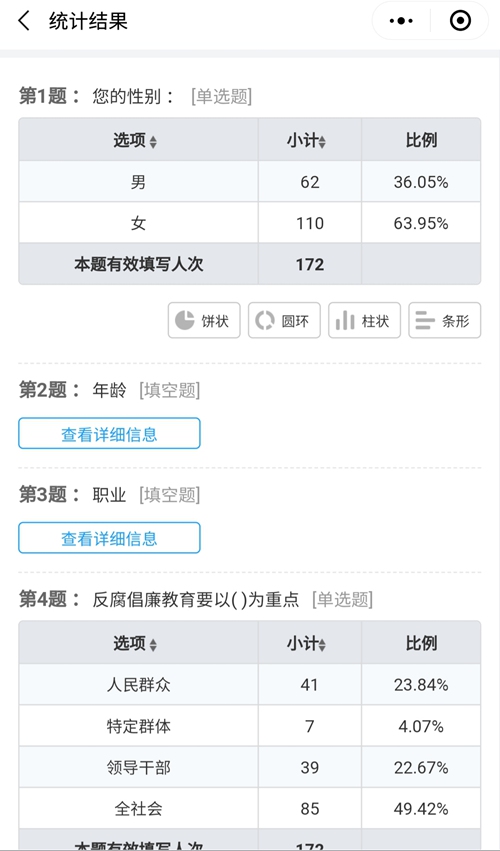
Task: Show question 1 as bar chart (条形)
Action: click(445, 320)
